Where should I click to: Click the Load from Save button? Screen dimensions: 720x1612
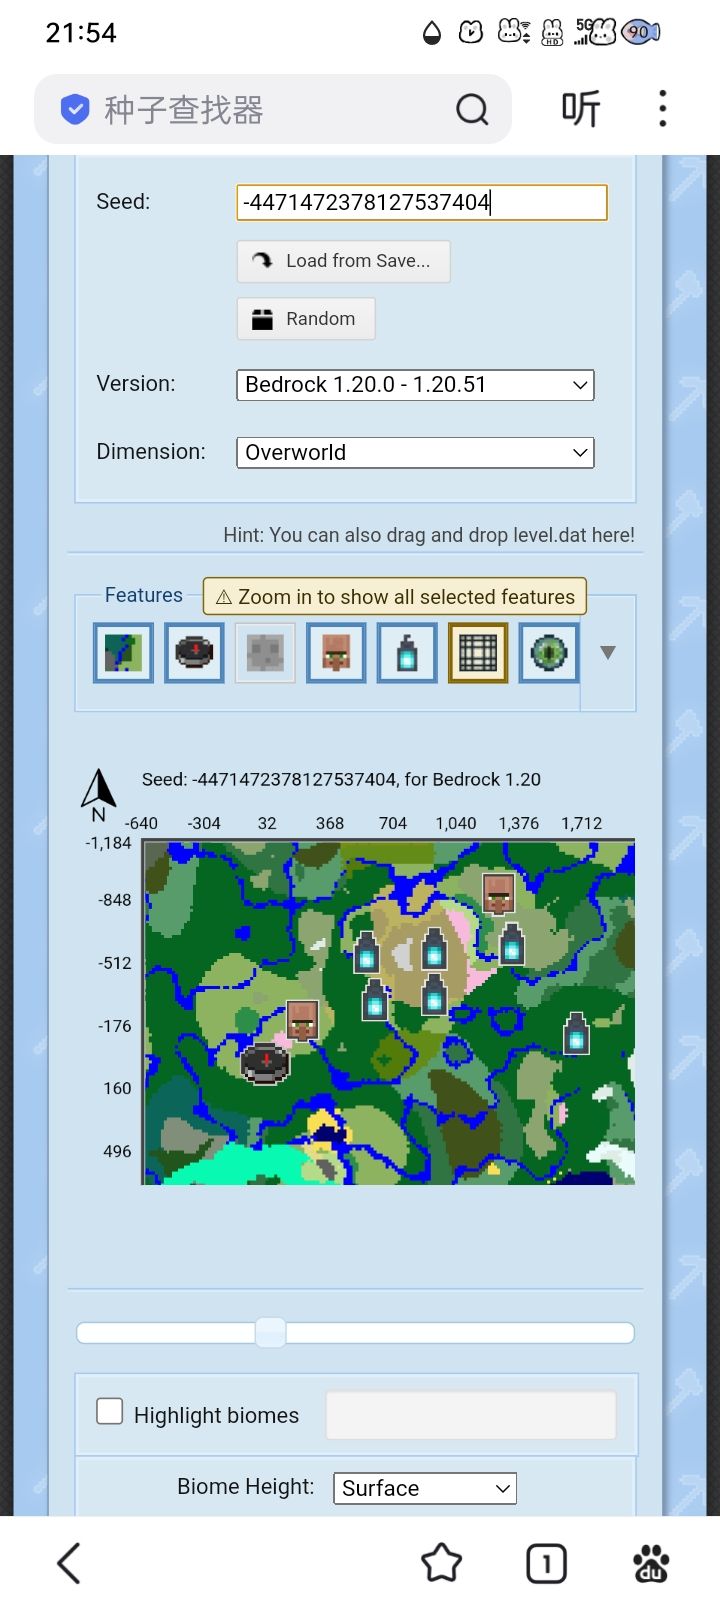pos(343,261)
